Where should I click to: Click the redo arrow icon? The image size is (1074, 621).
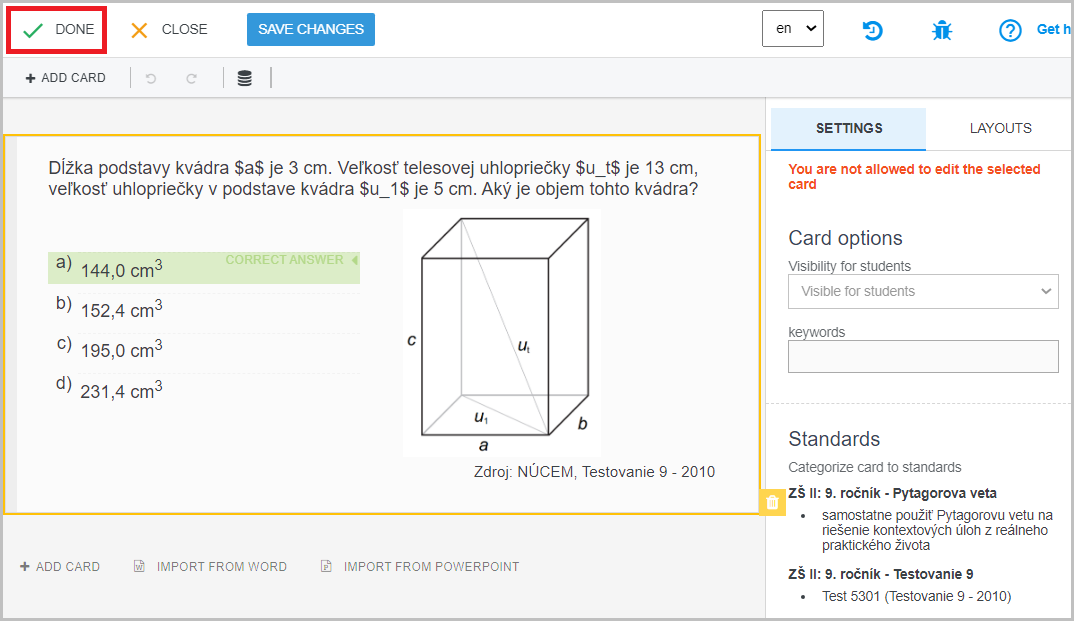191,78
